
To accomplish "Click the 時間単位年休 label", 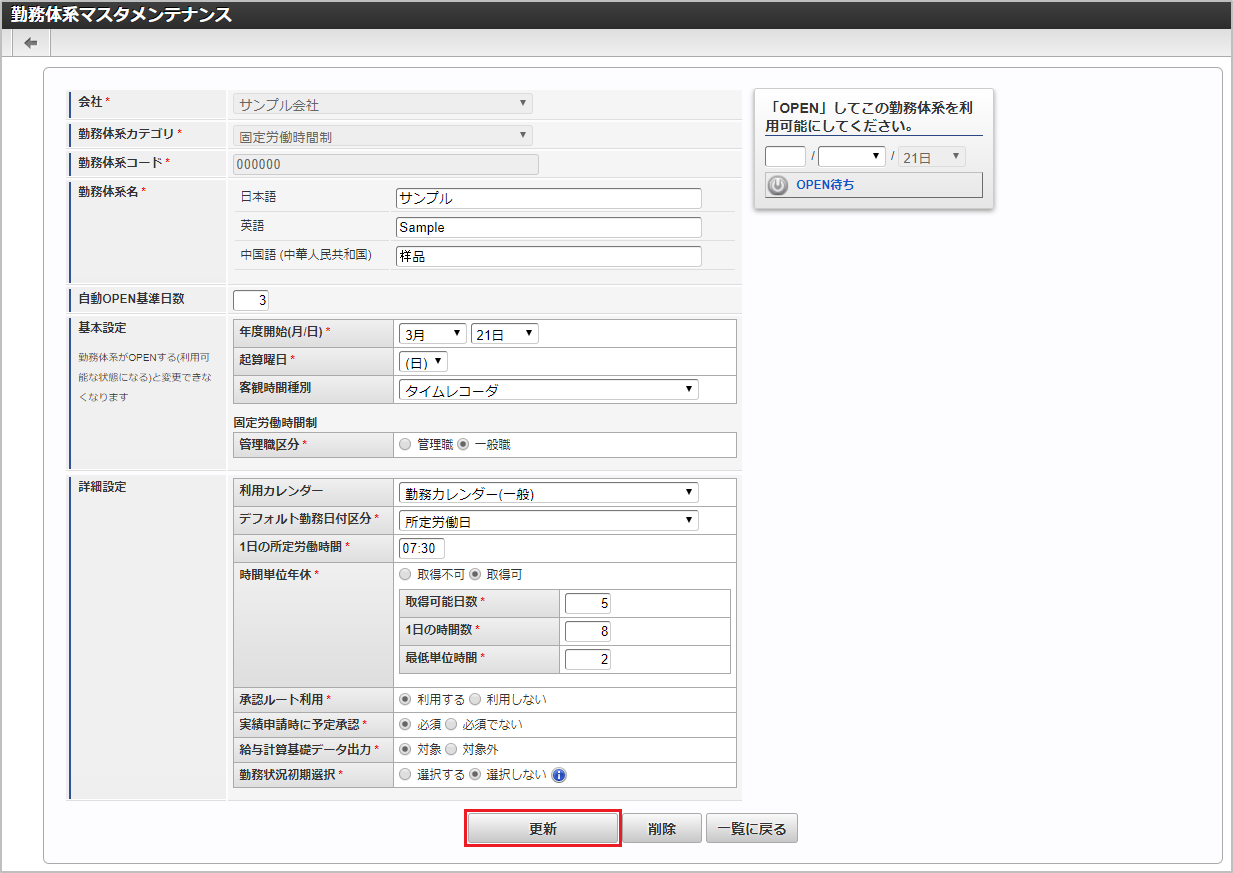I will [276, 575].
